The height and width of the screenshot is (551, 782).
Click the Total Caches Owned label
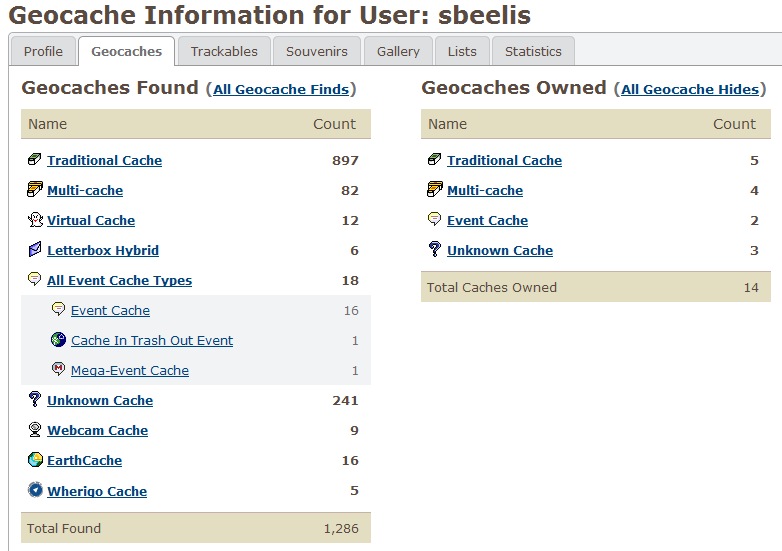[x=492, y=288]
